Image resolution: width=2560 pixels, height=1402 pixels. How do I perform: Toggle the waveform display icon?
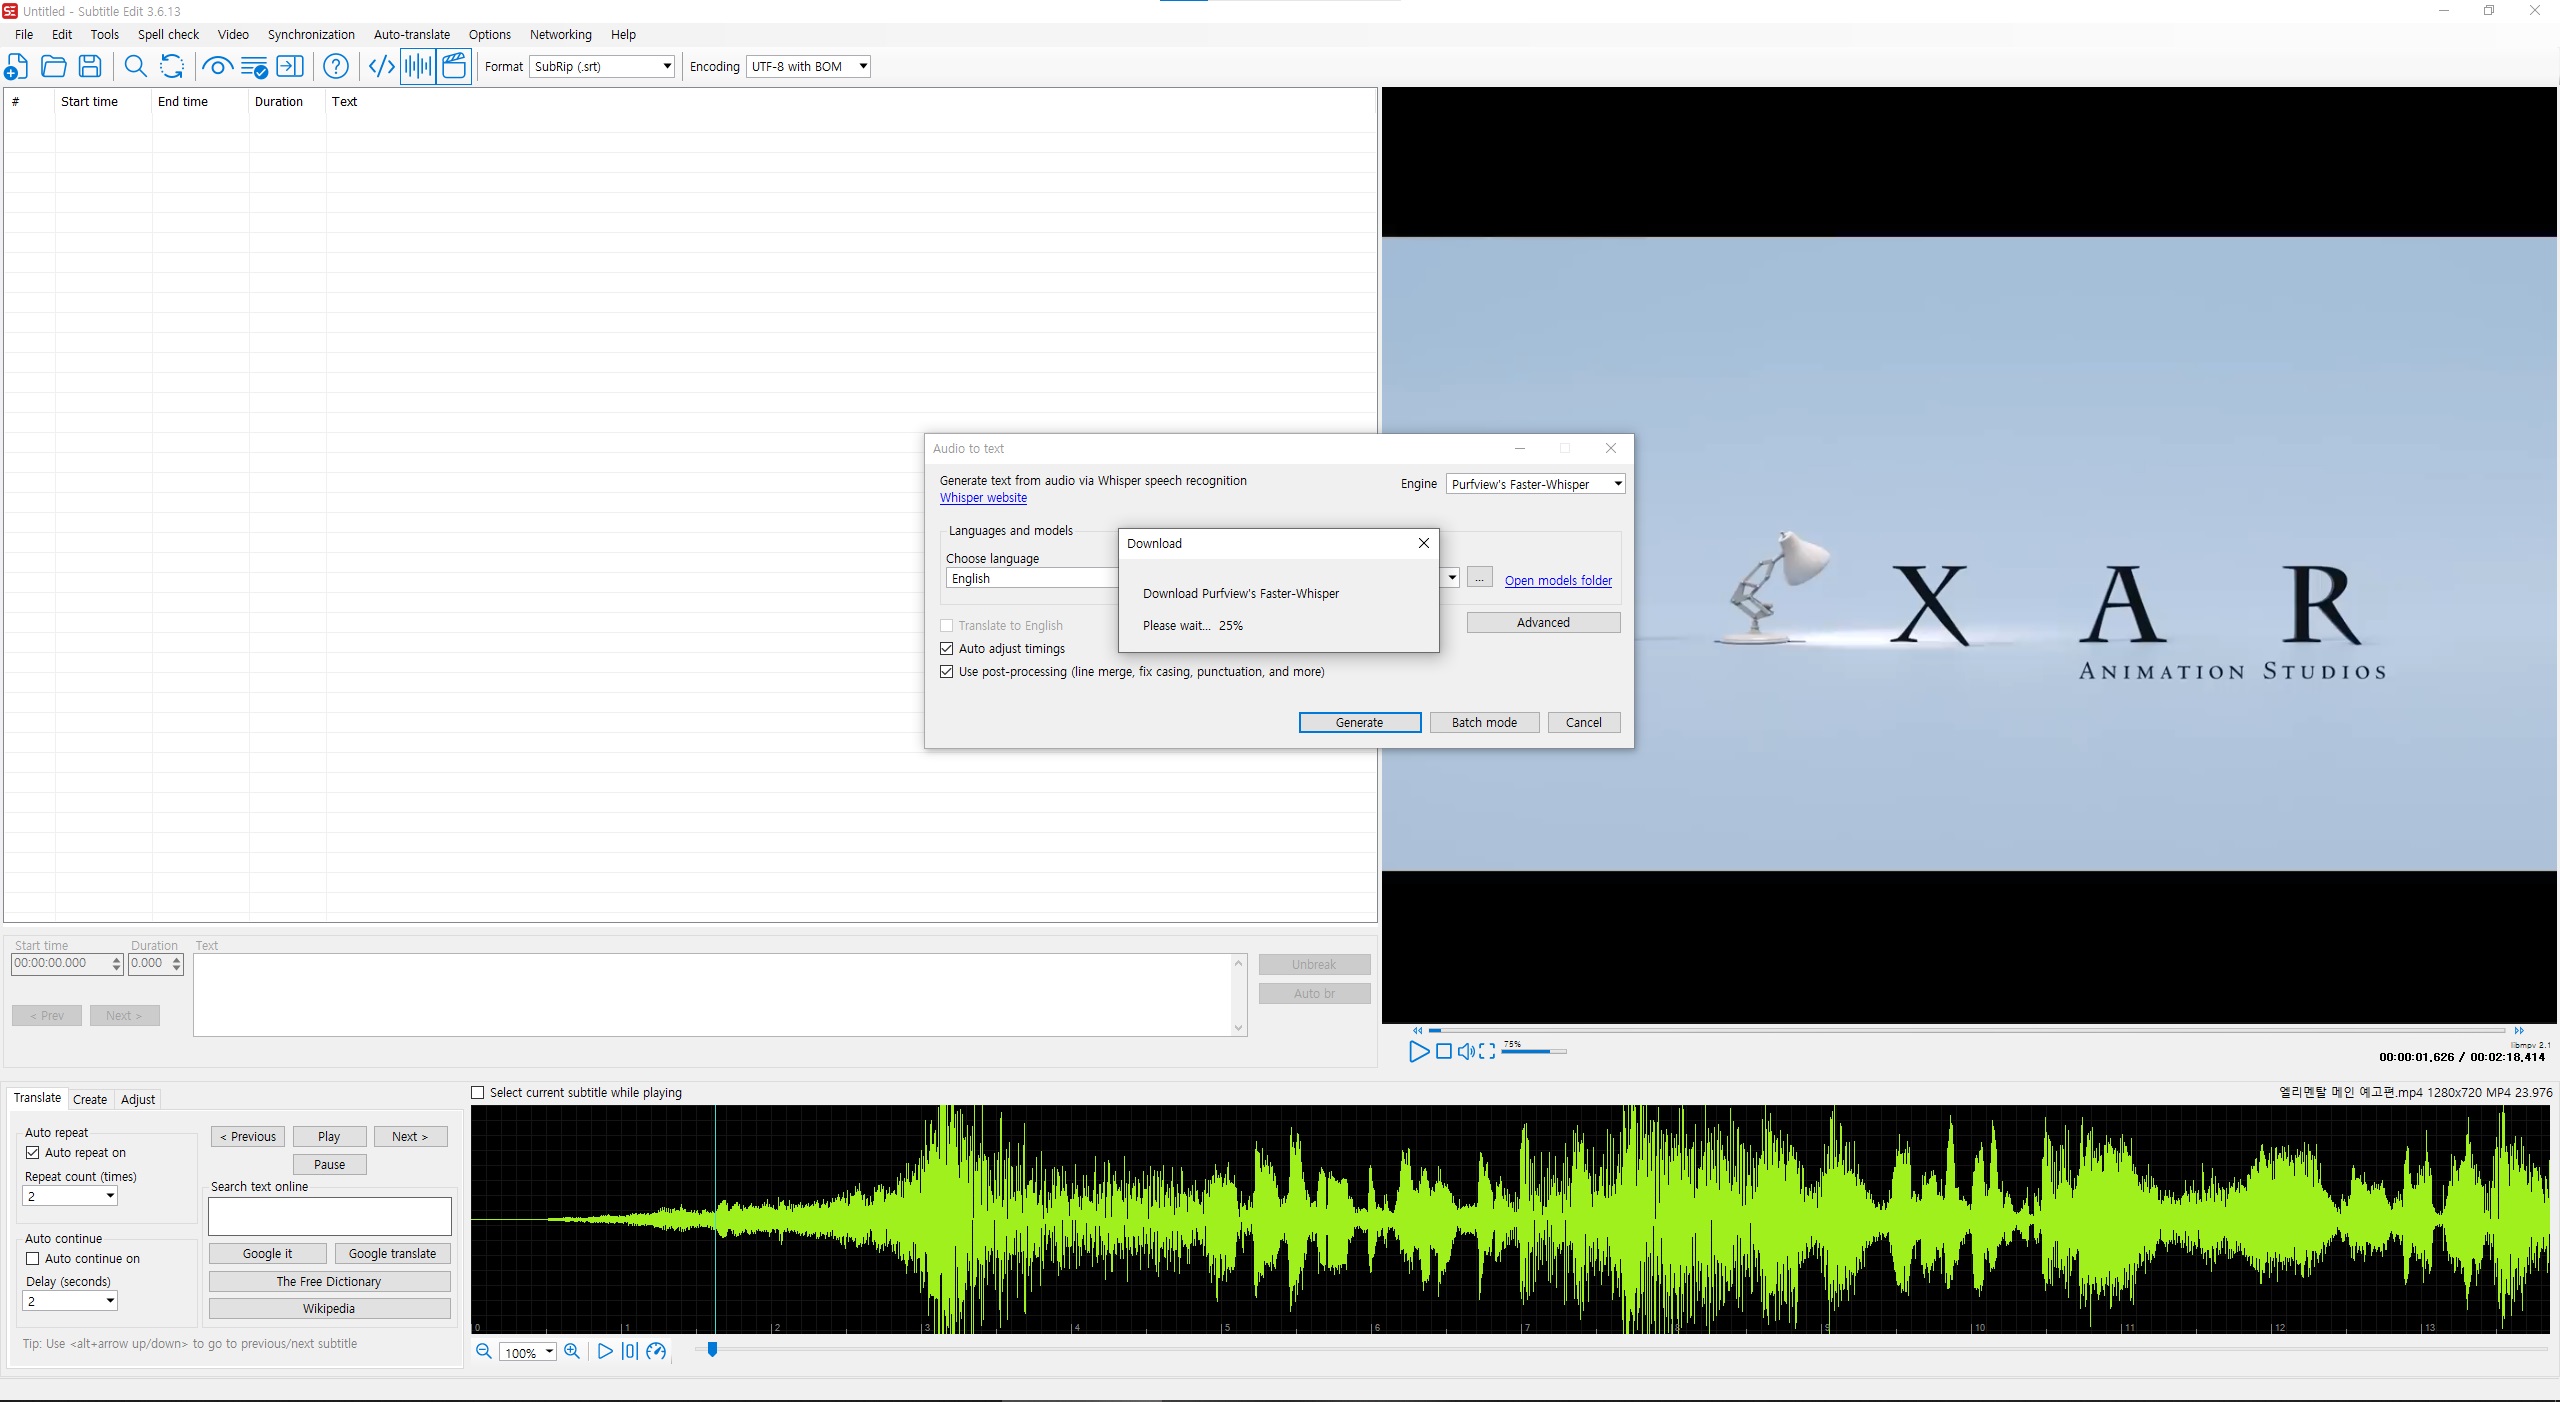pos(418,67)
